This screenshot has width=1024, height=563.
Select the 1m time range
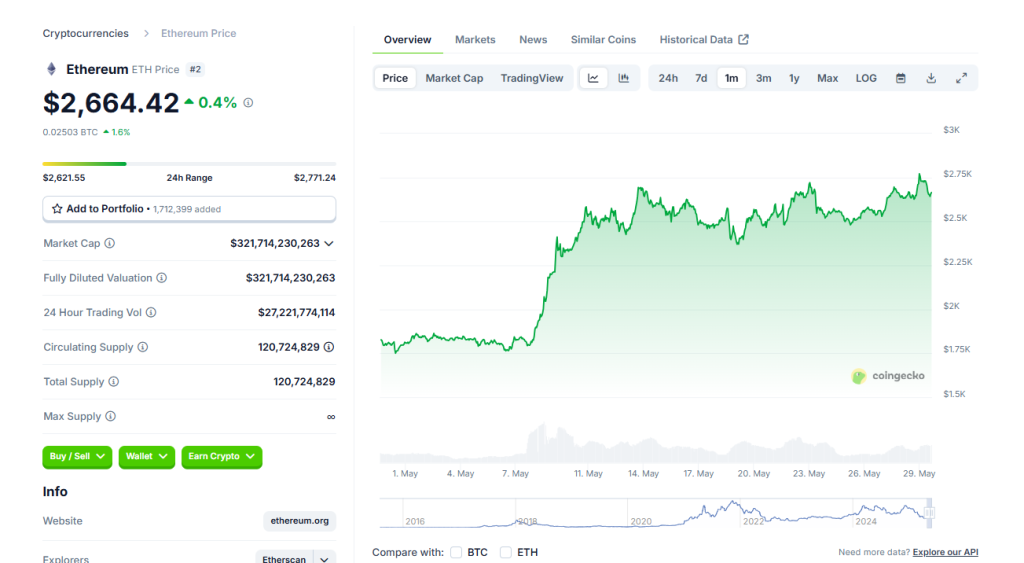tap(731, 78)
